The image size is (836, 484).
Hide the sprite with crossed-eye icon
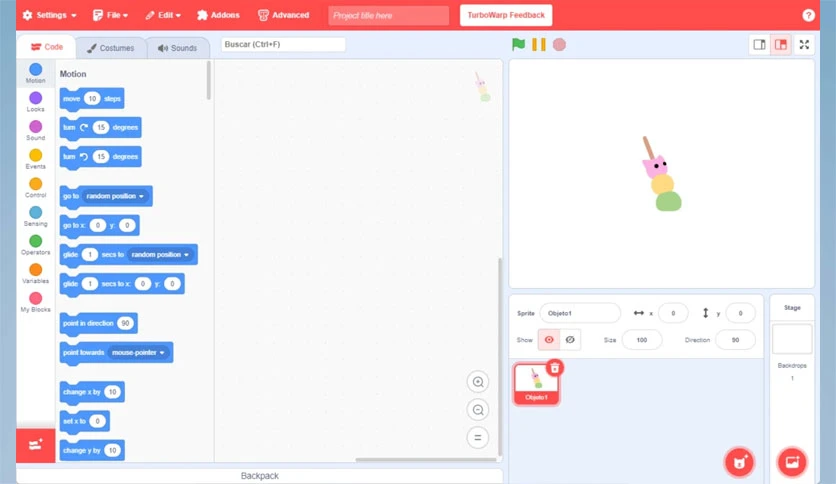pyautogui.click(x=570, y=340)
